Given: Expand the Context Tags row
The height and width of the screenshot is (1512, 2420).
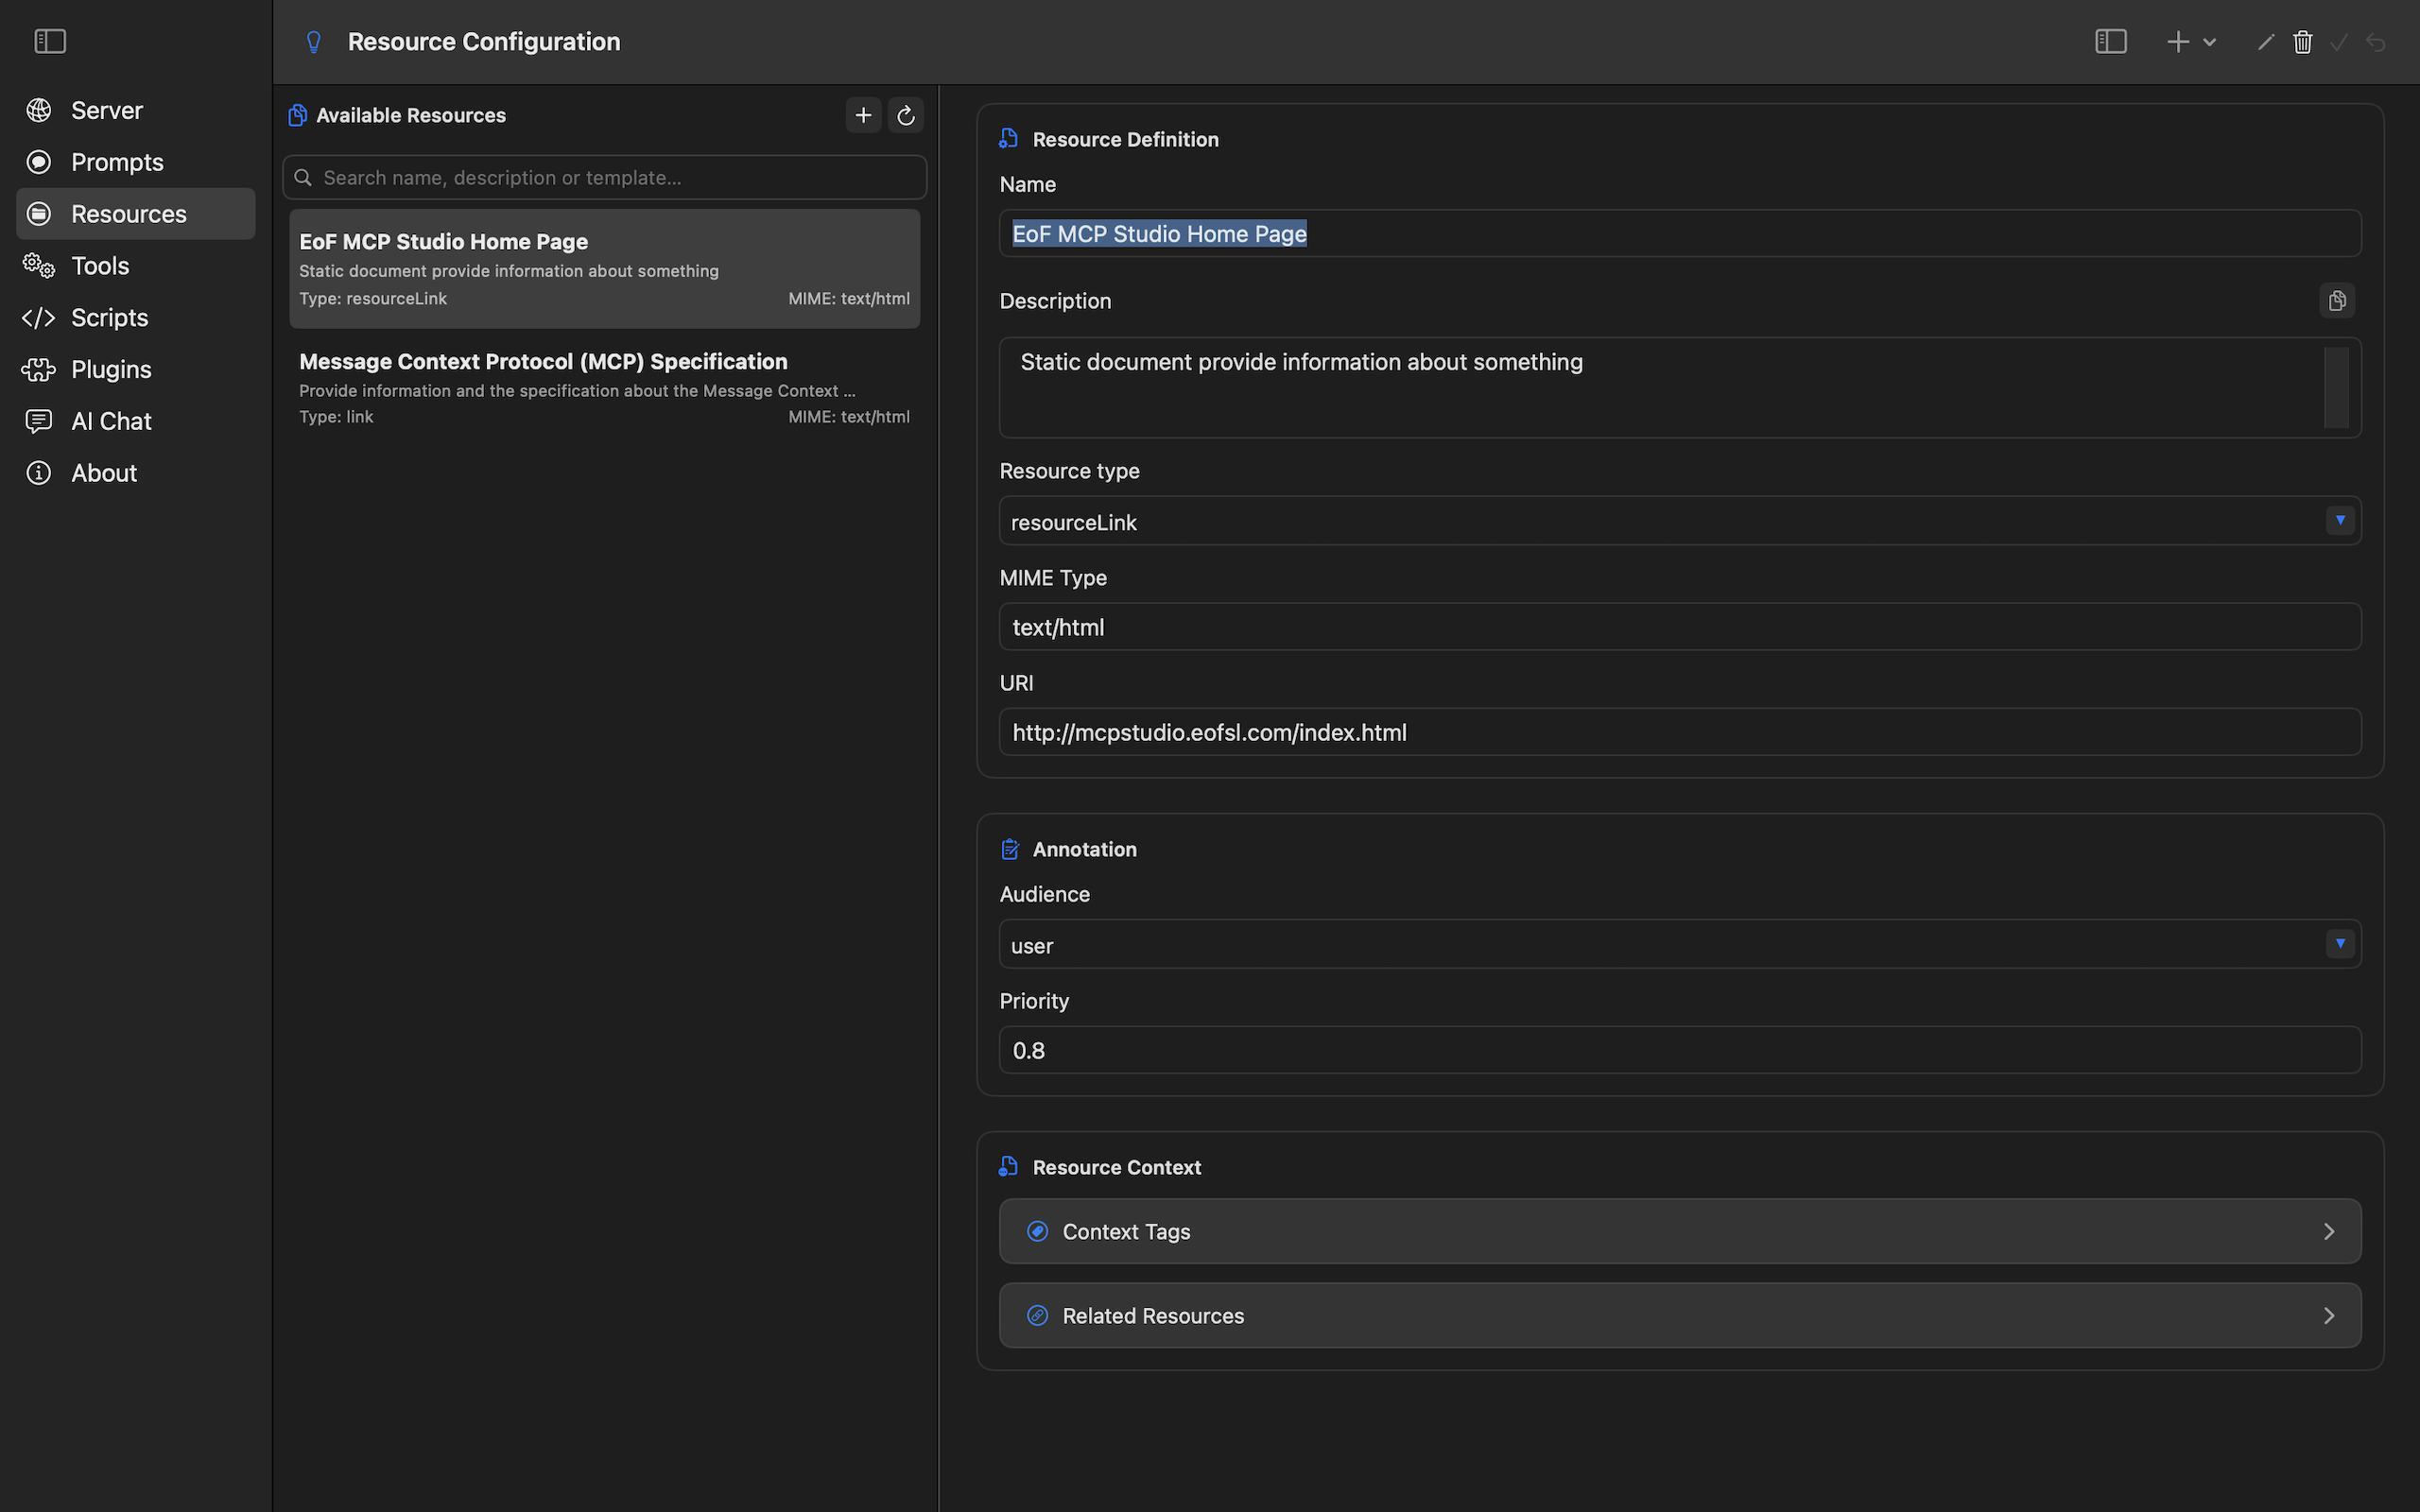Looking at the screenshot, I should 1680,1232.
